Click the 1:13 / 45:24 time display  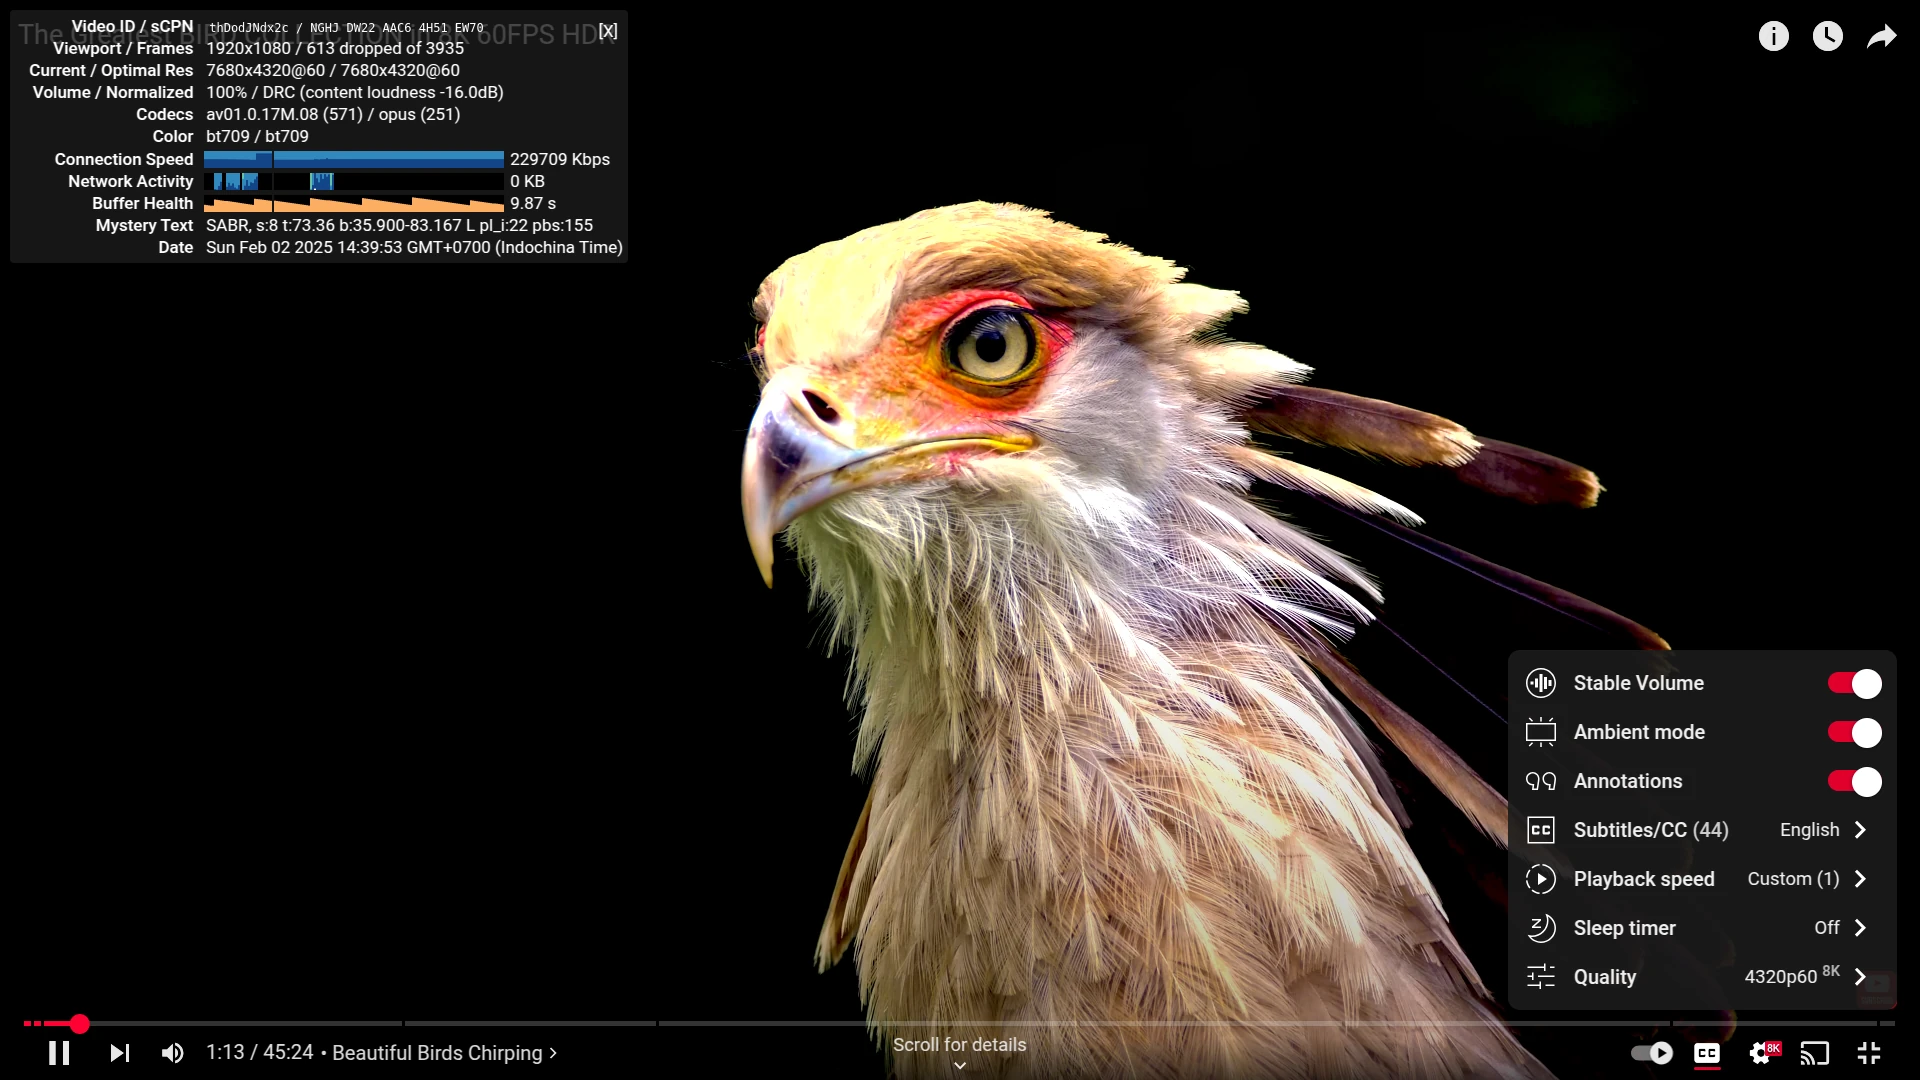pyautogui.click(x=260, y=1053)
